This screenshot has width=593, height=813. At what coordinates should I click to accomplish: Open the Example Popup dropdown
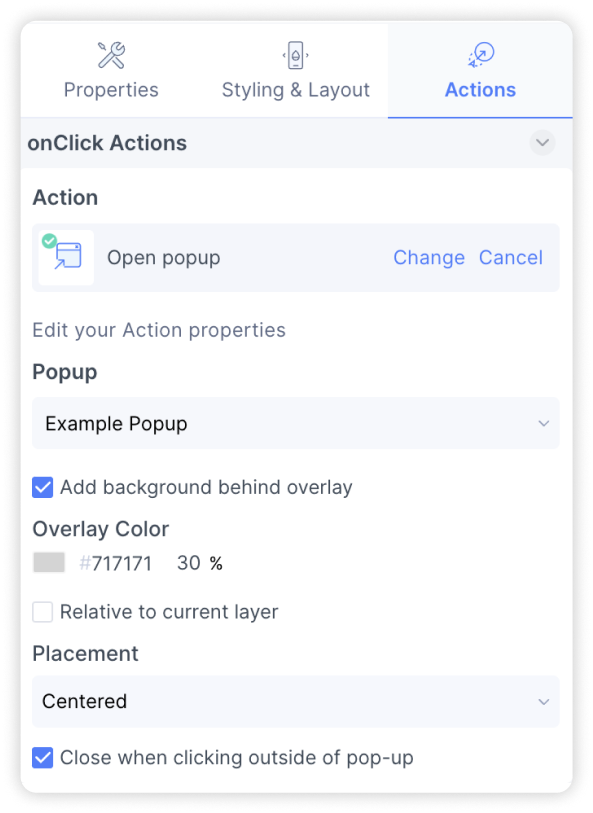295,423
